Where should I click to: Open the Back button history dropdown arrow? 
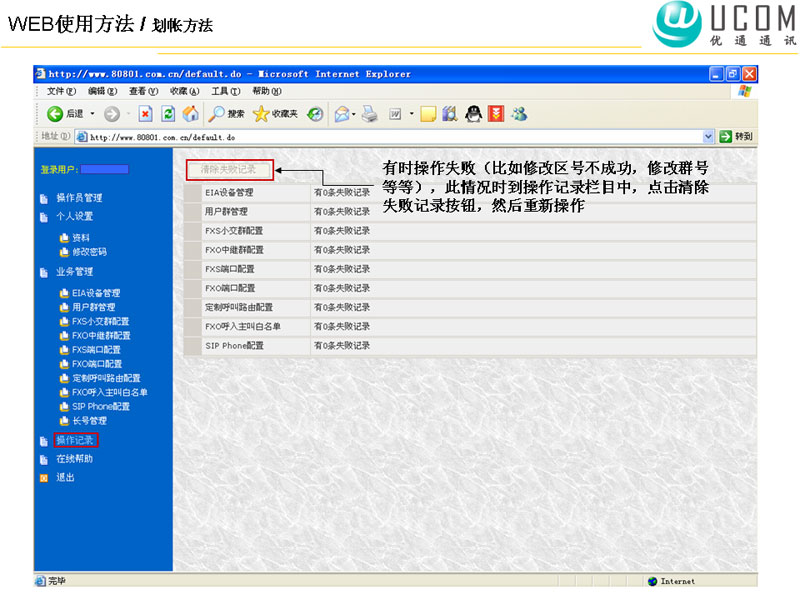coord(91,114)
